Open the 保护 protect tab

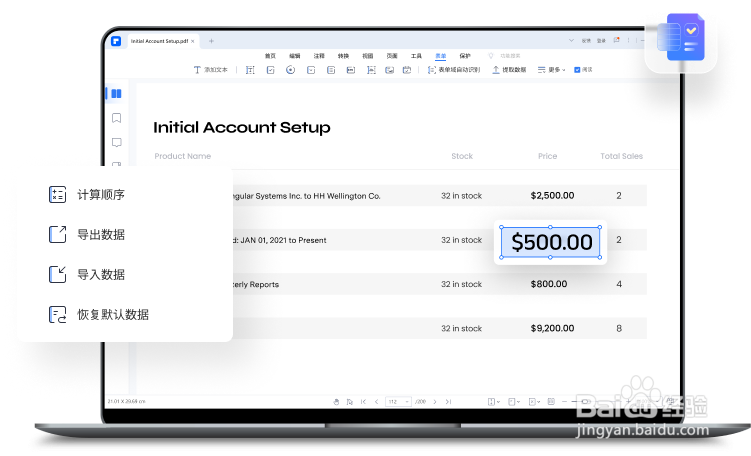tap(465, 56)
